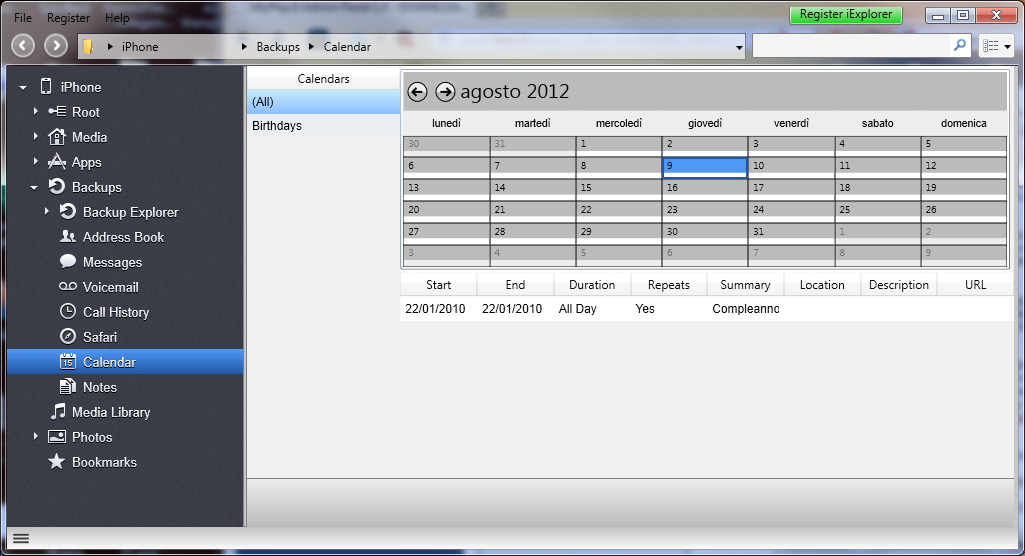Open Address Book in the sidebar
The image size is (1025, 556).
coord(123,237)
